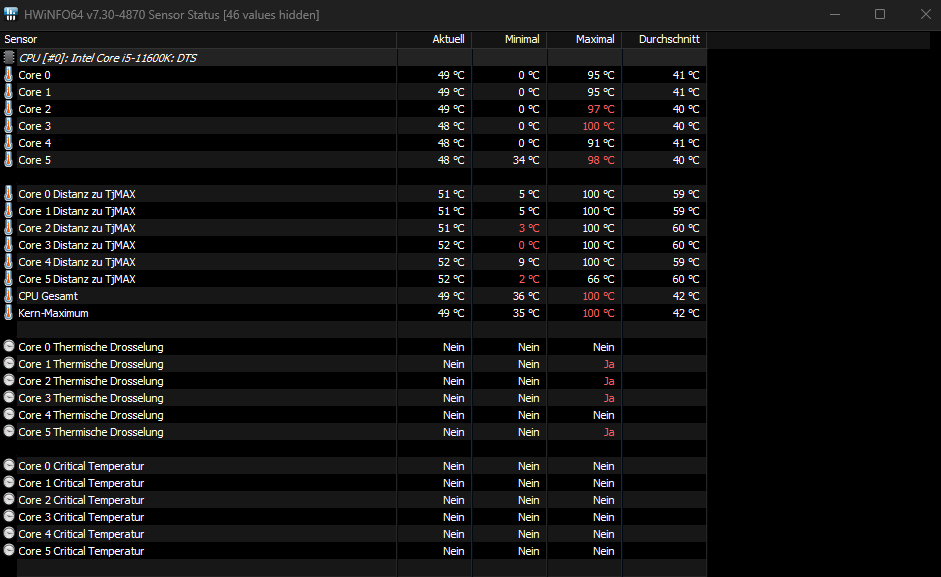Click status icon for Core 4 Thermische Drosselung
This screenshot has height=577, width=941.
9,414
